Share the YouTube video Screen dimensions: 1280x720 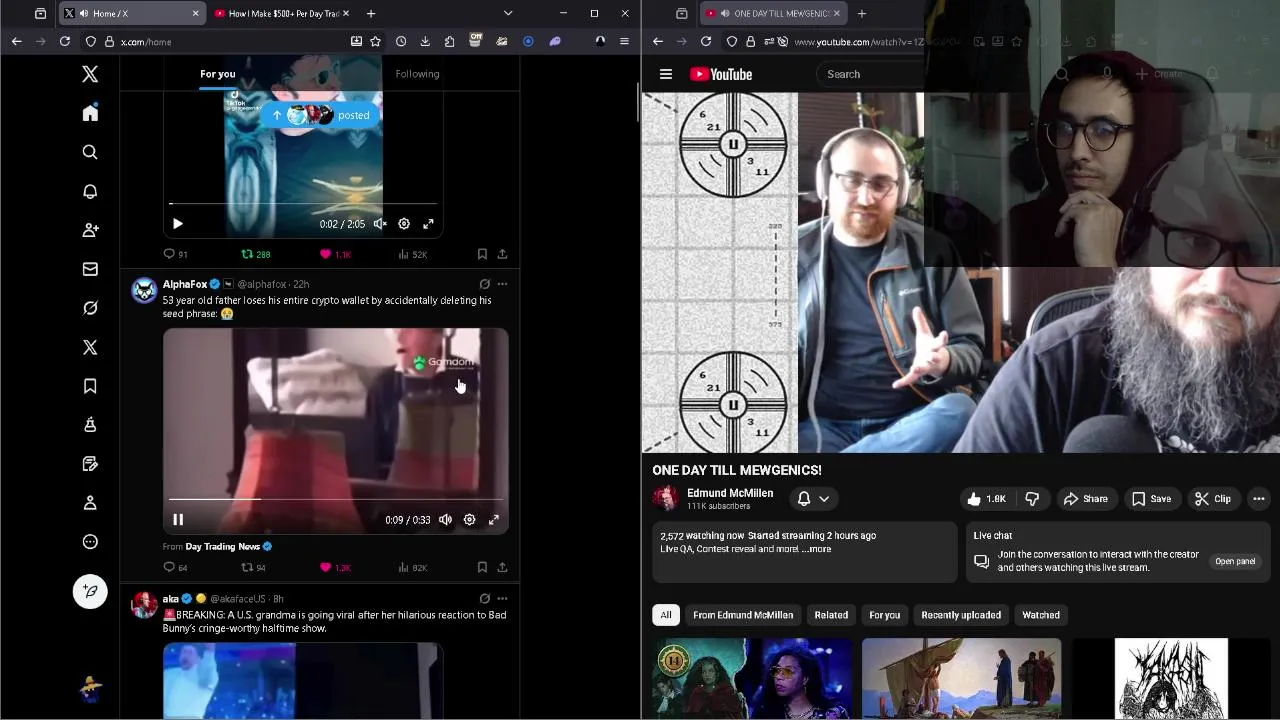pos(1085,499)
